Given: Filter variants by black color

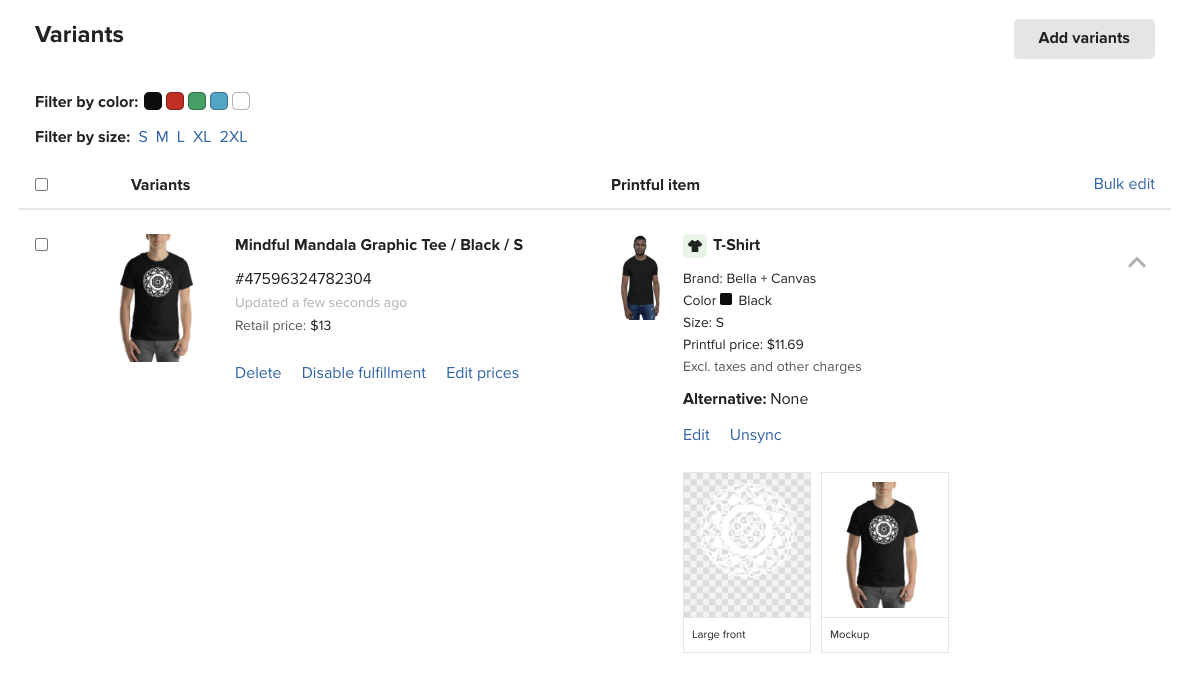Looking at the screenshot, I should coord(153,101).
